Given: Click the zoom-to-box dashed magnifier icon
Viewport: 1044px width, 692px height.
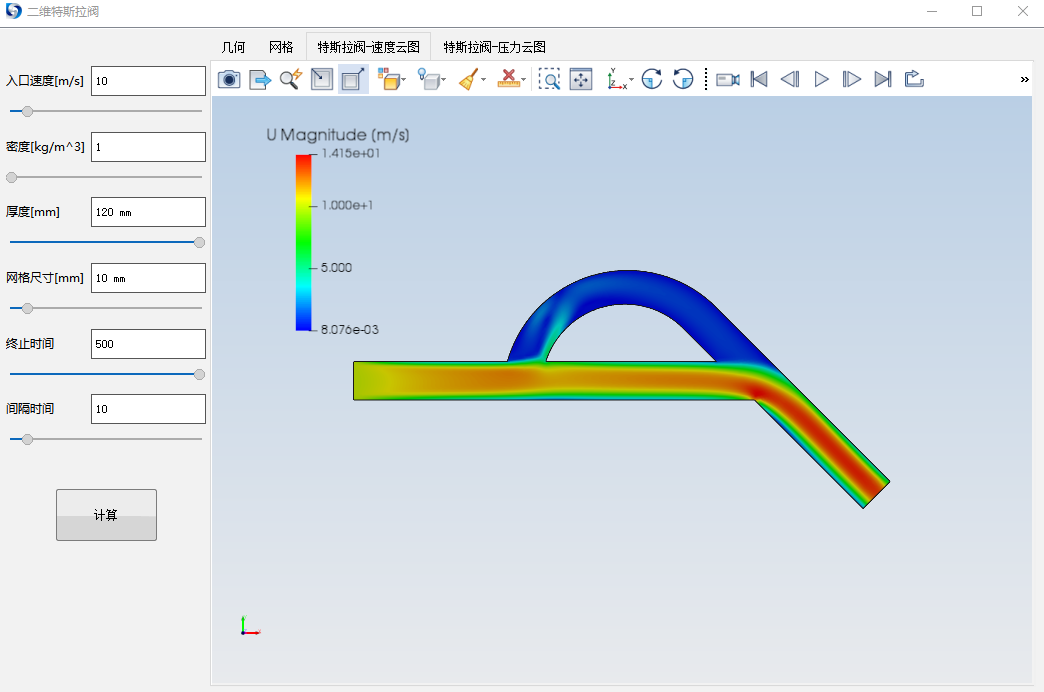Looking at the screenshot, I should click(549, 80).
